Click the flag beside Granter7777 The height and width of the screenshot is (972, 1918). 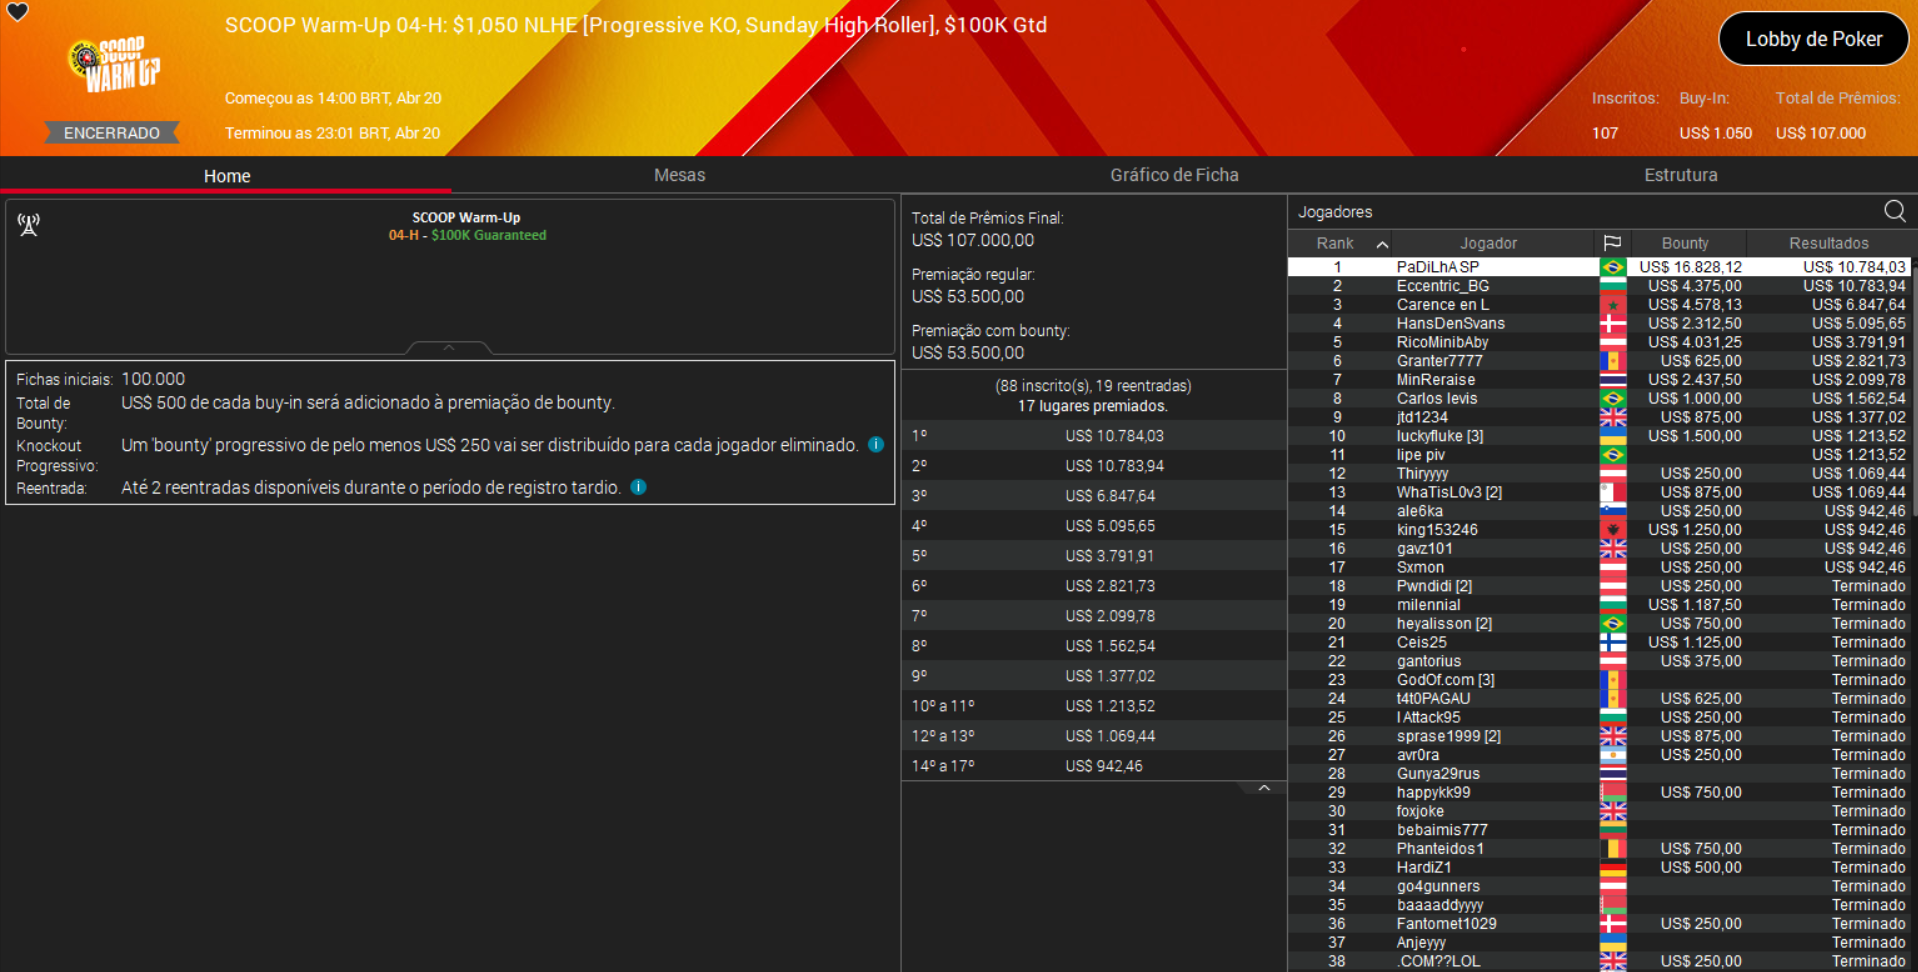coord(1612,361)
